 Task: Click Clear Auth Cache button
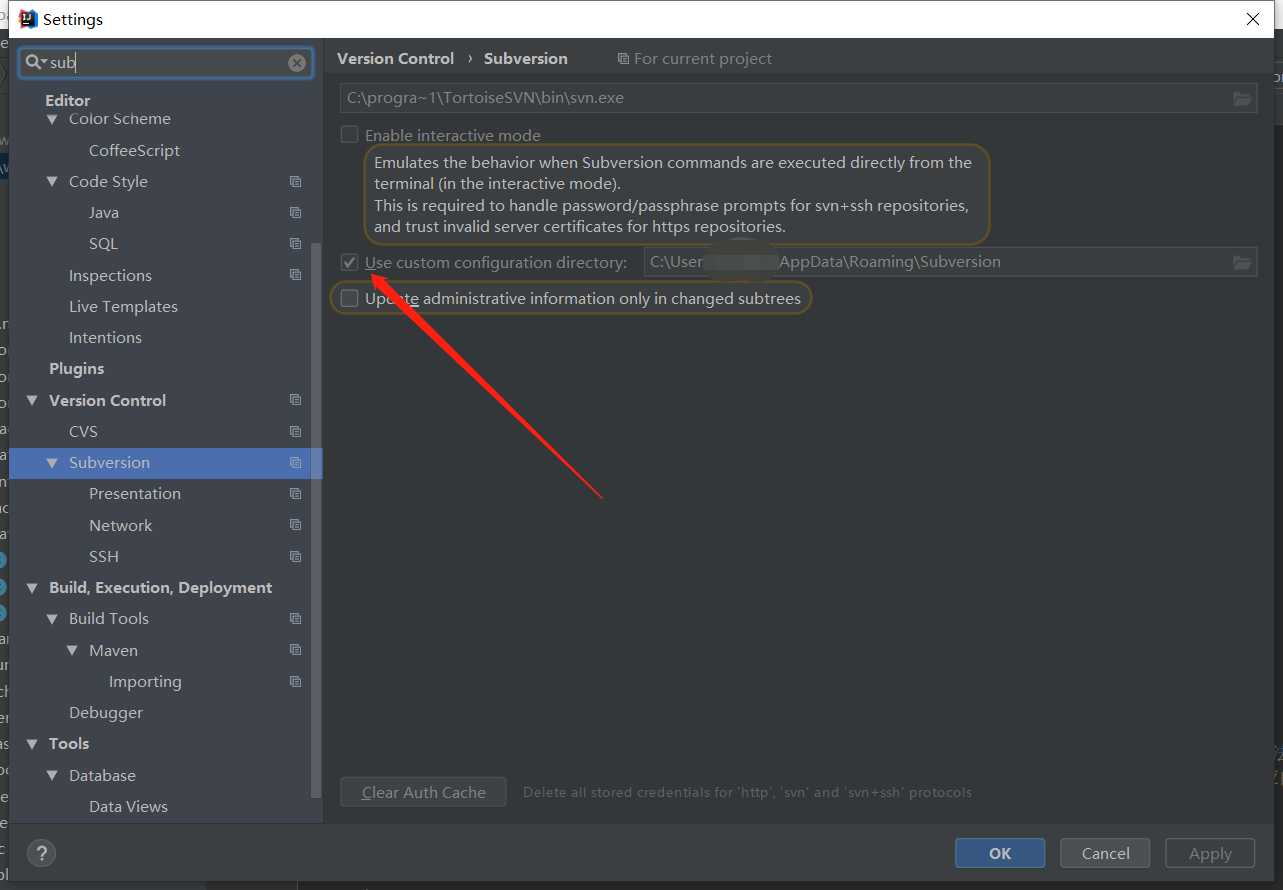(x=423, y=792)
